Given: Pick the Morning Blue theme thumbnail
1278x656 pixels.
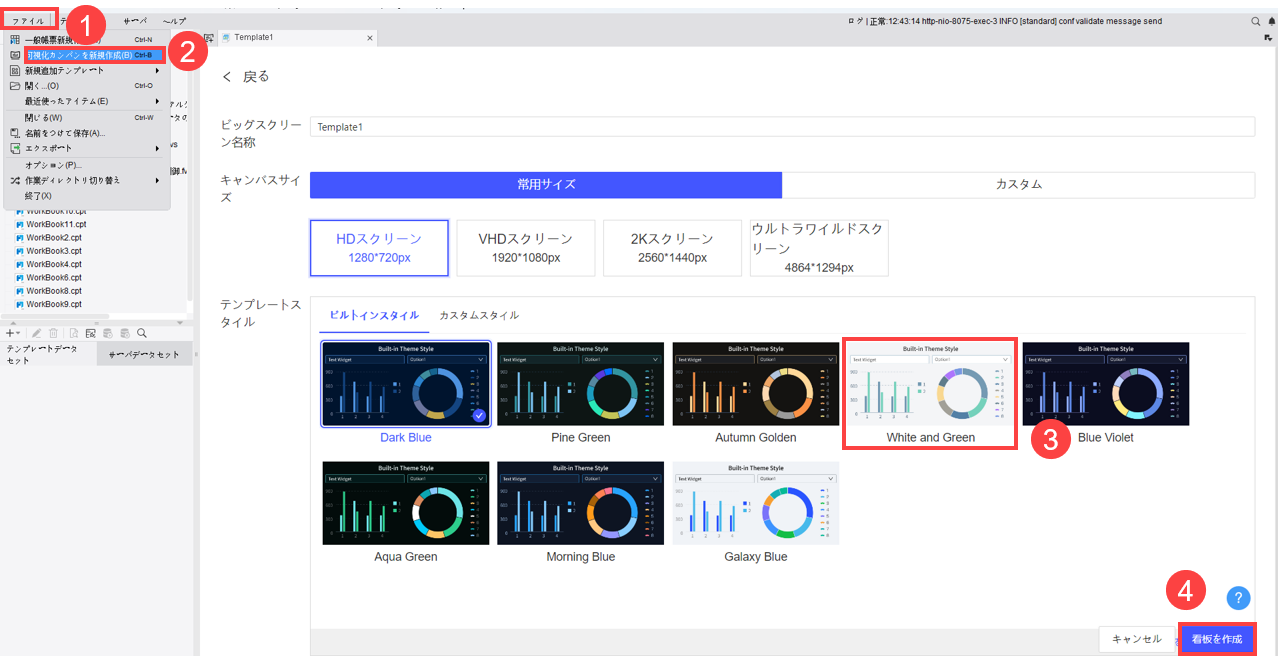Looking at the screenshot, I should (x=581, y=503).
